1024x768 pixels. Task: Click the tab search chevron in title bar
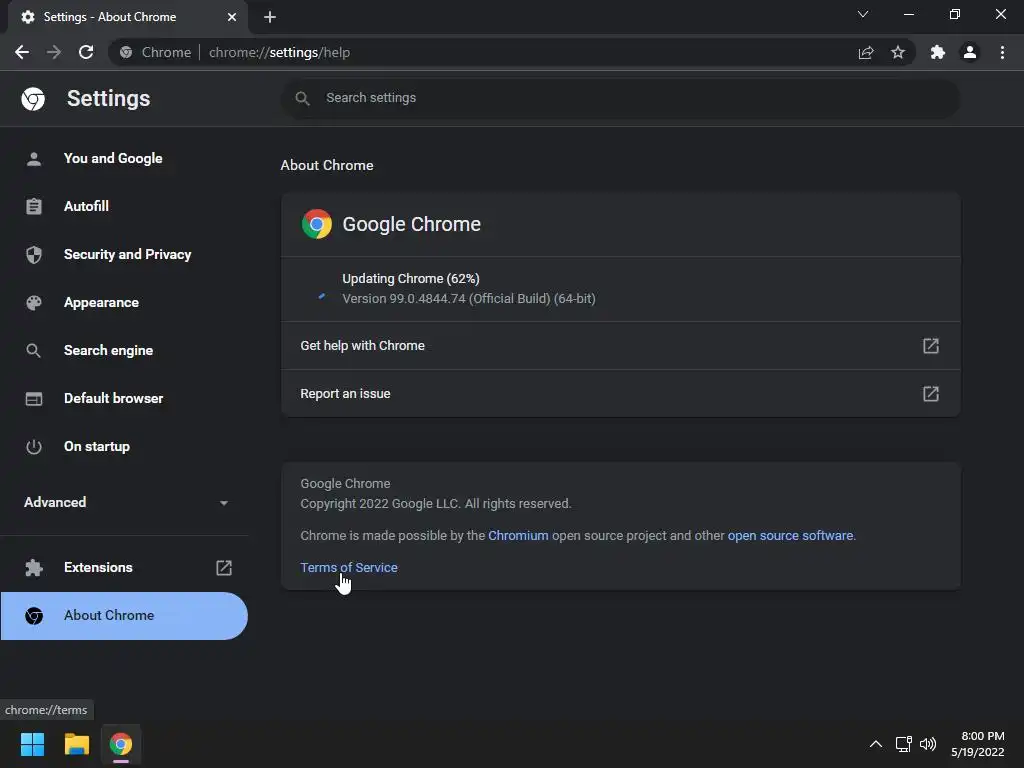click(x=863, y=14)
